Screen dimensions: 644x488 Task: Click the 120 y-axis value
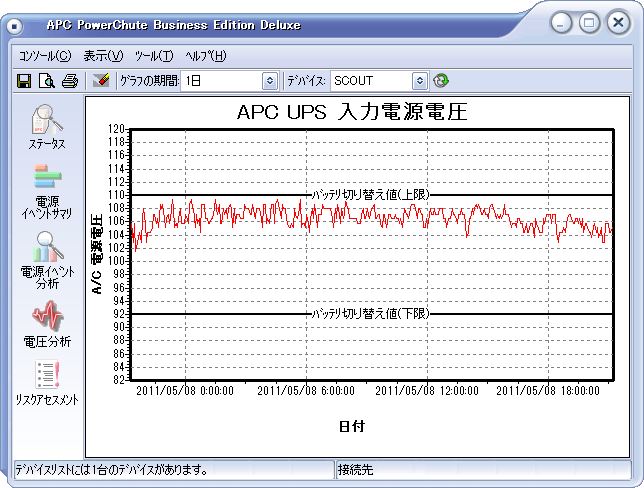tap(117, 129)
